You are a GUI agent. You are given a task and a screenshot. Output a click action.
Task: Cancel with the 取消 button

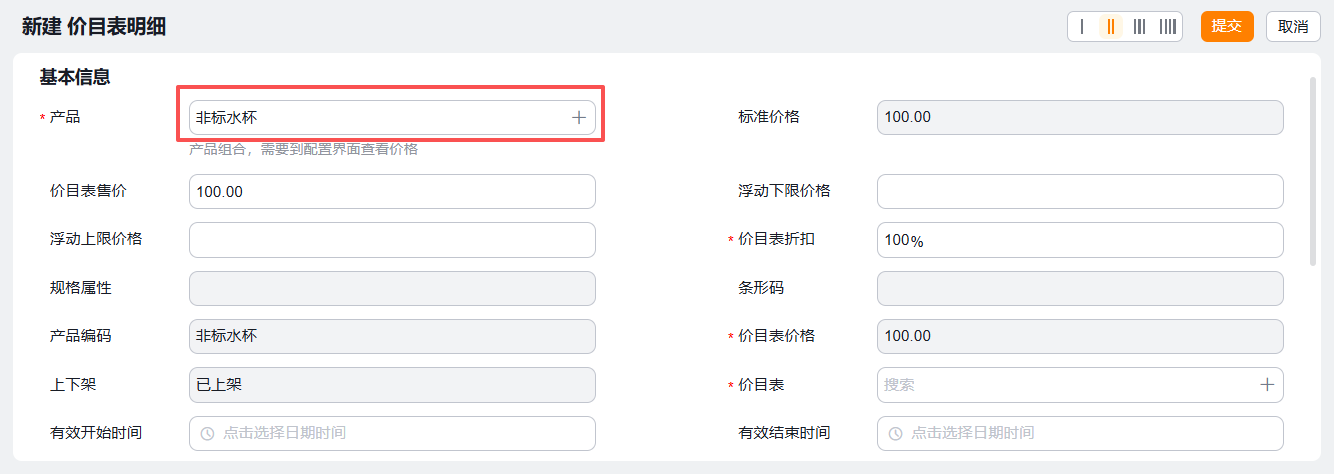tap(1293, 27)
